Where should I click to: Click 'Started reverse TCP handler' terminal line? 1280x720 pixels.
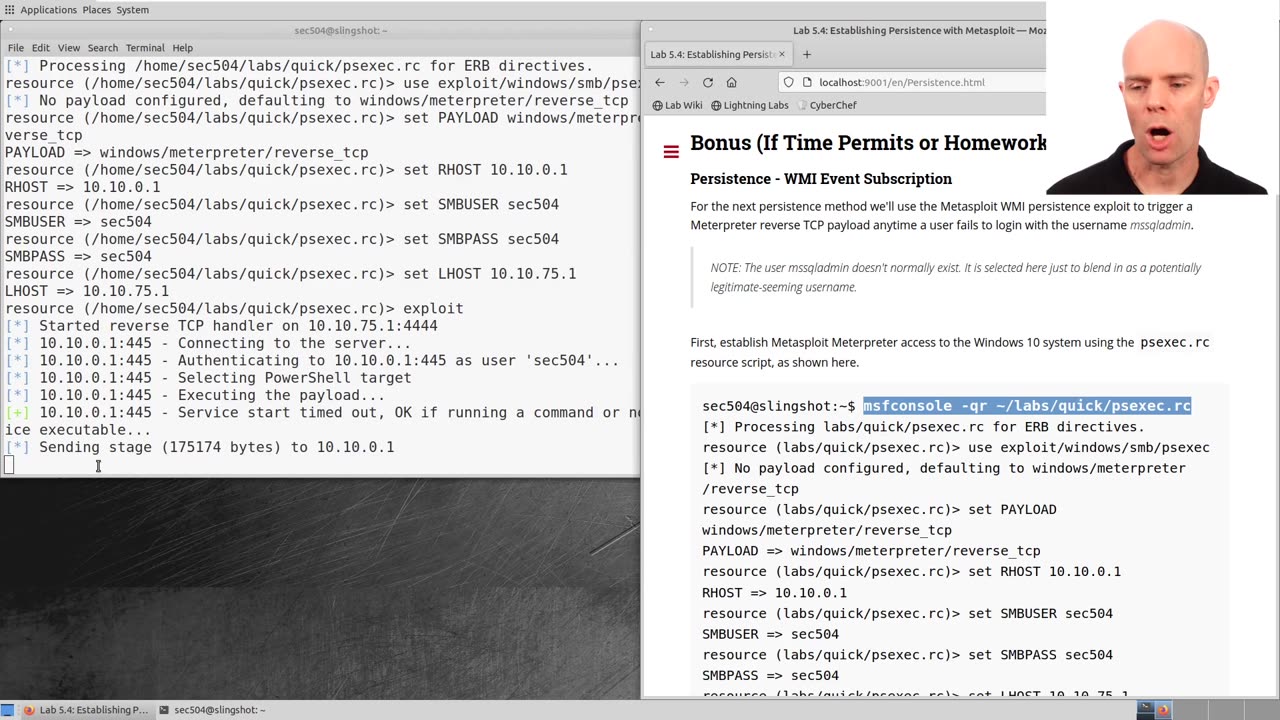[x=221, y=326]
